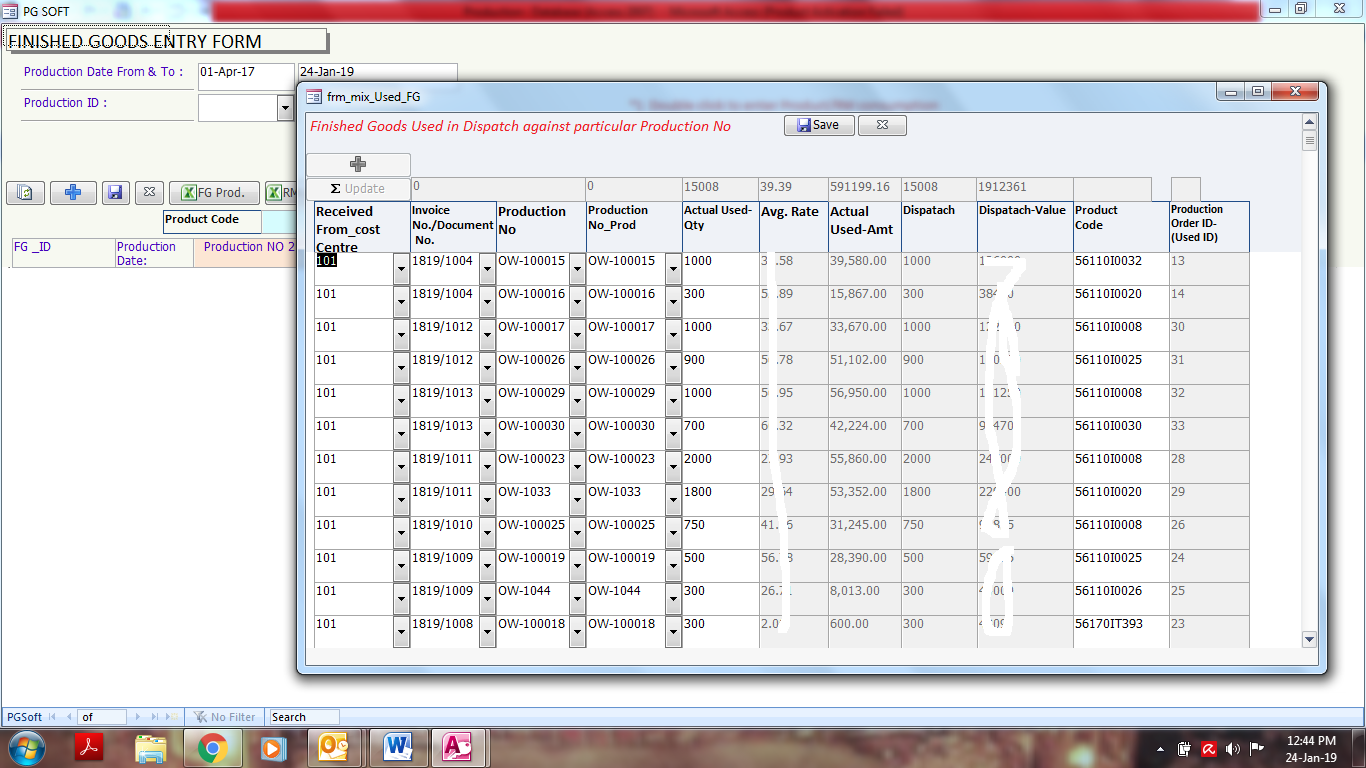Click Actual Used-Qty cell 750
The image size is (1366, 768).
[720, 532]
